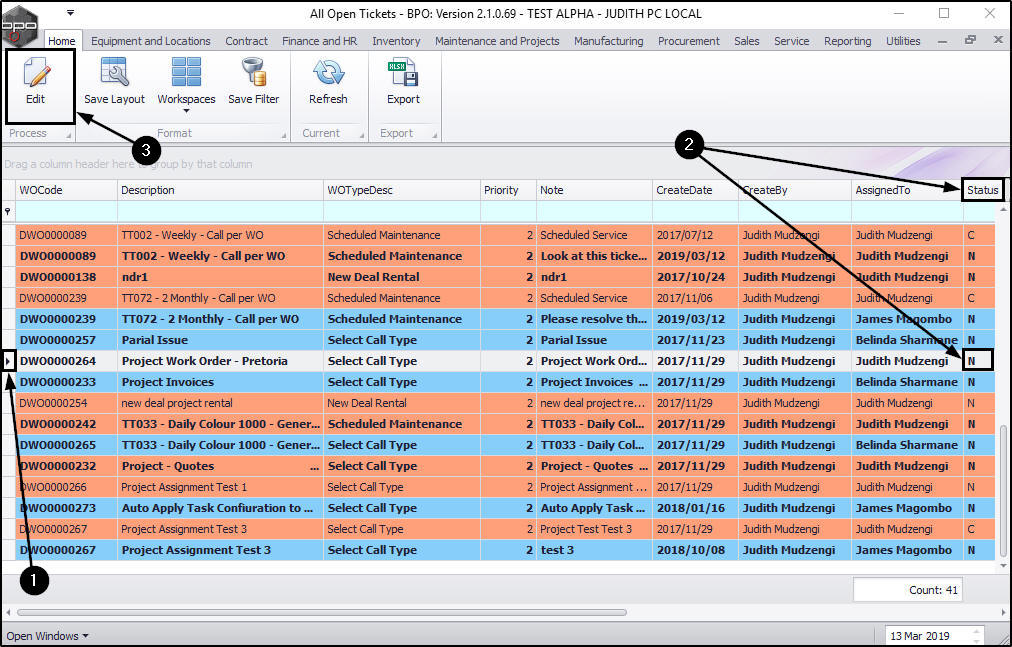1012x647 pixels.
Task: Switch to the Inventory ribbon tab
Action: coord(396,41)
